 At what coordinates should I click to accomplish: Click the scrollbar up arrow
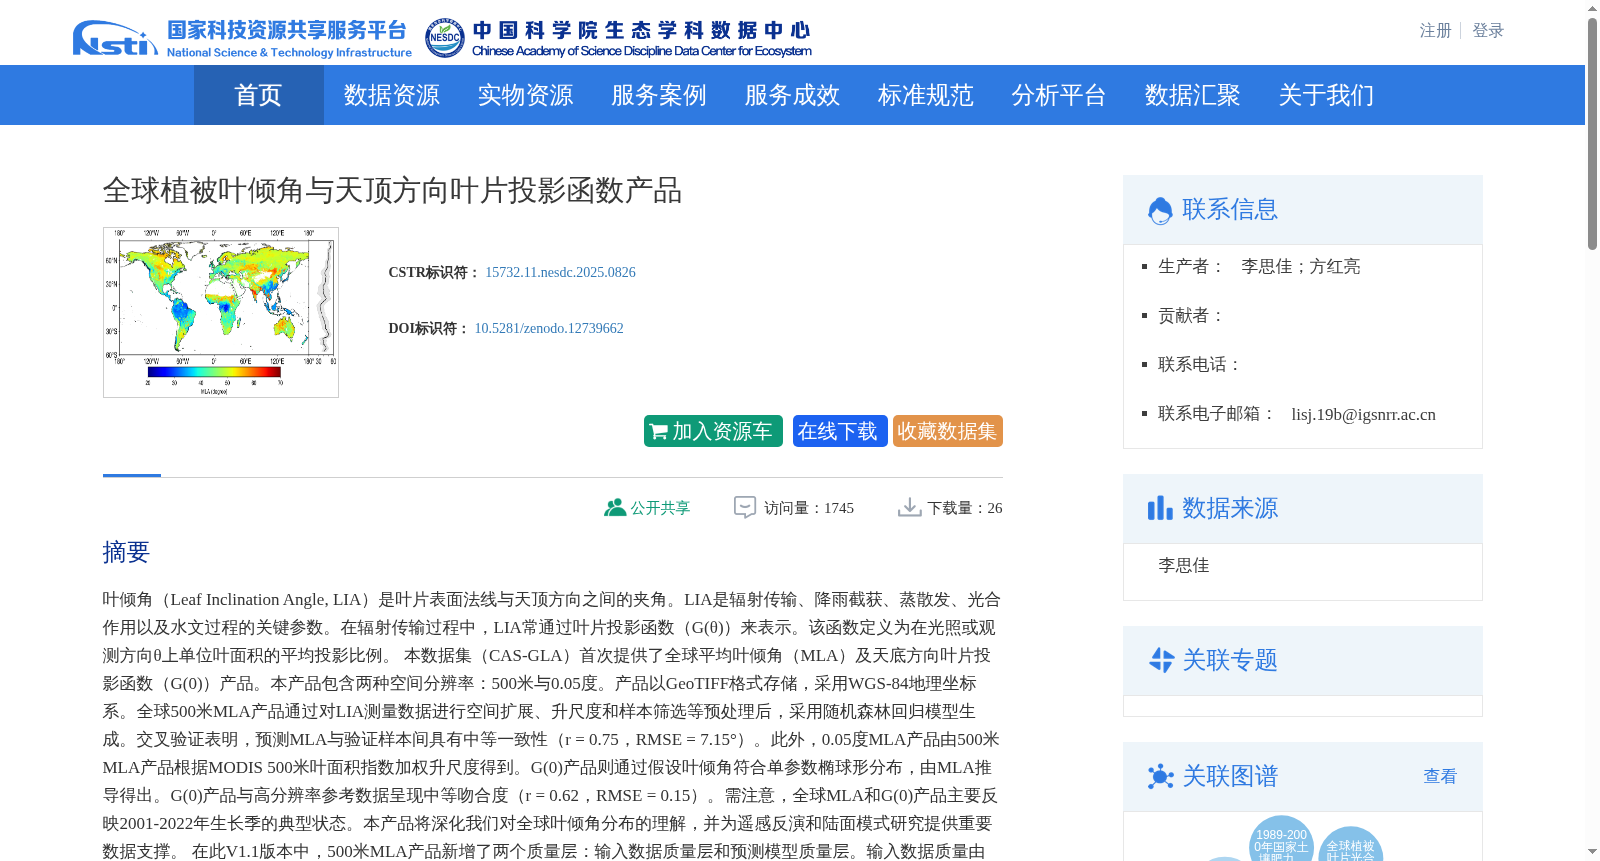[x=1592, y=8]
